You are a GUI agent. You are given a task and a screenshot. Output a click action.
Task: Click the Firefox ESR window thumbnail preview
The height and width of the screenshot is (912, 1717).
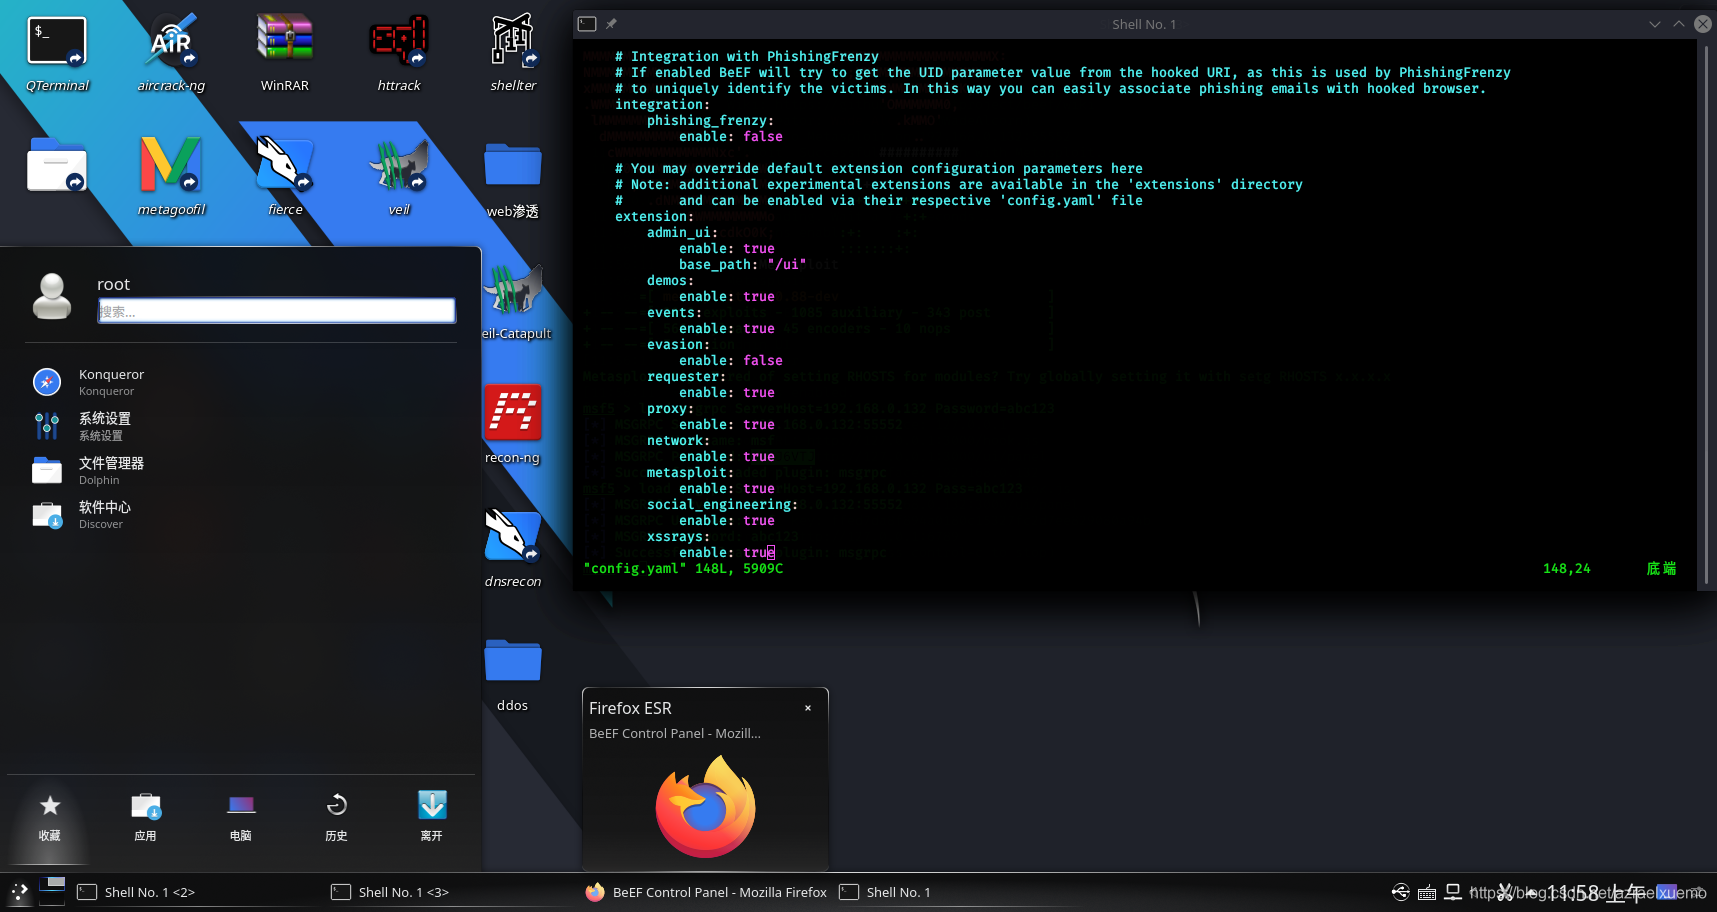click(x=705, y=807)
